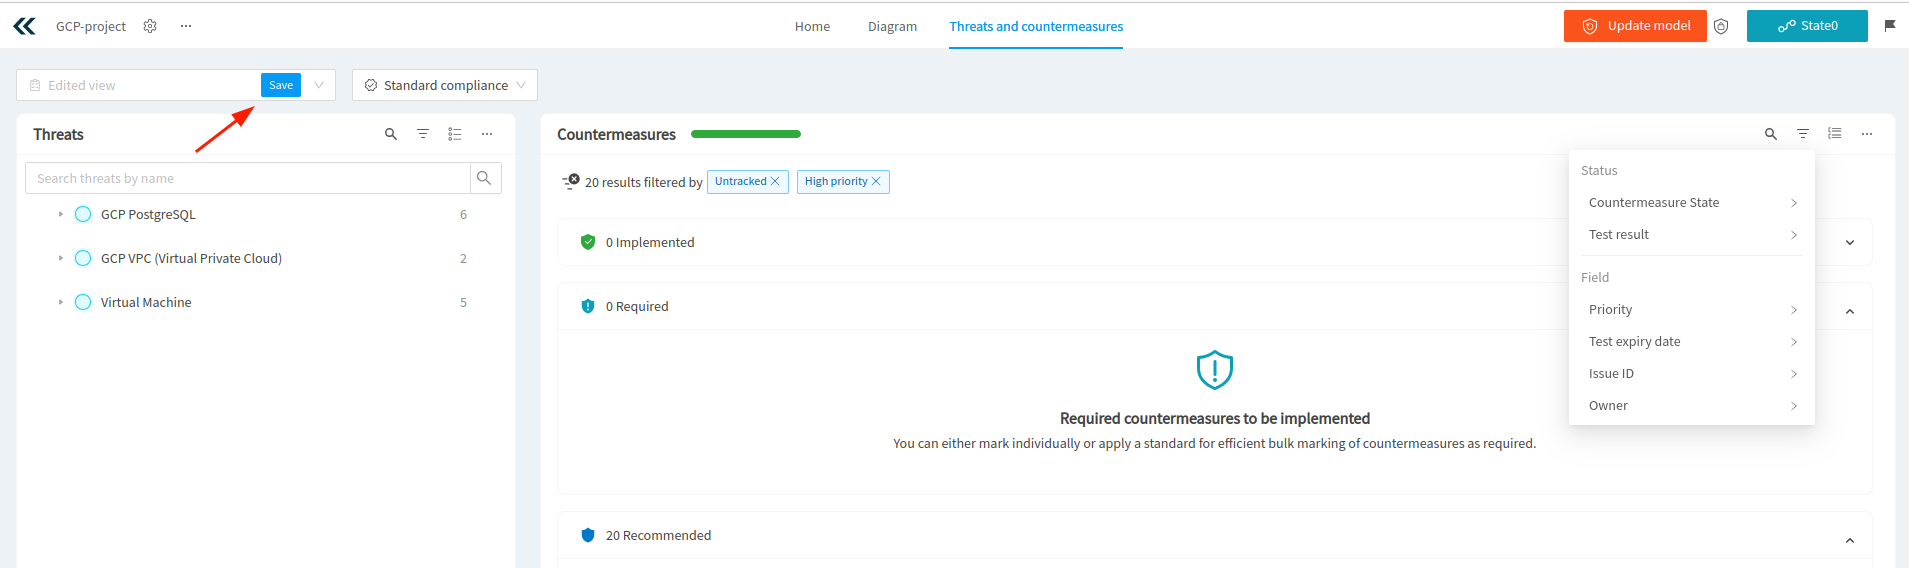Select the GCP VPC (Virtual Private Cloud) row
Image resolution: width=1909 pixels, height=568 pixels.
coord(264,258)
